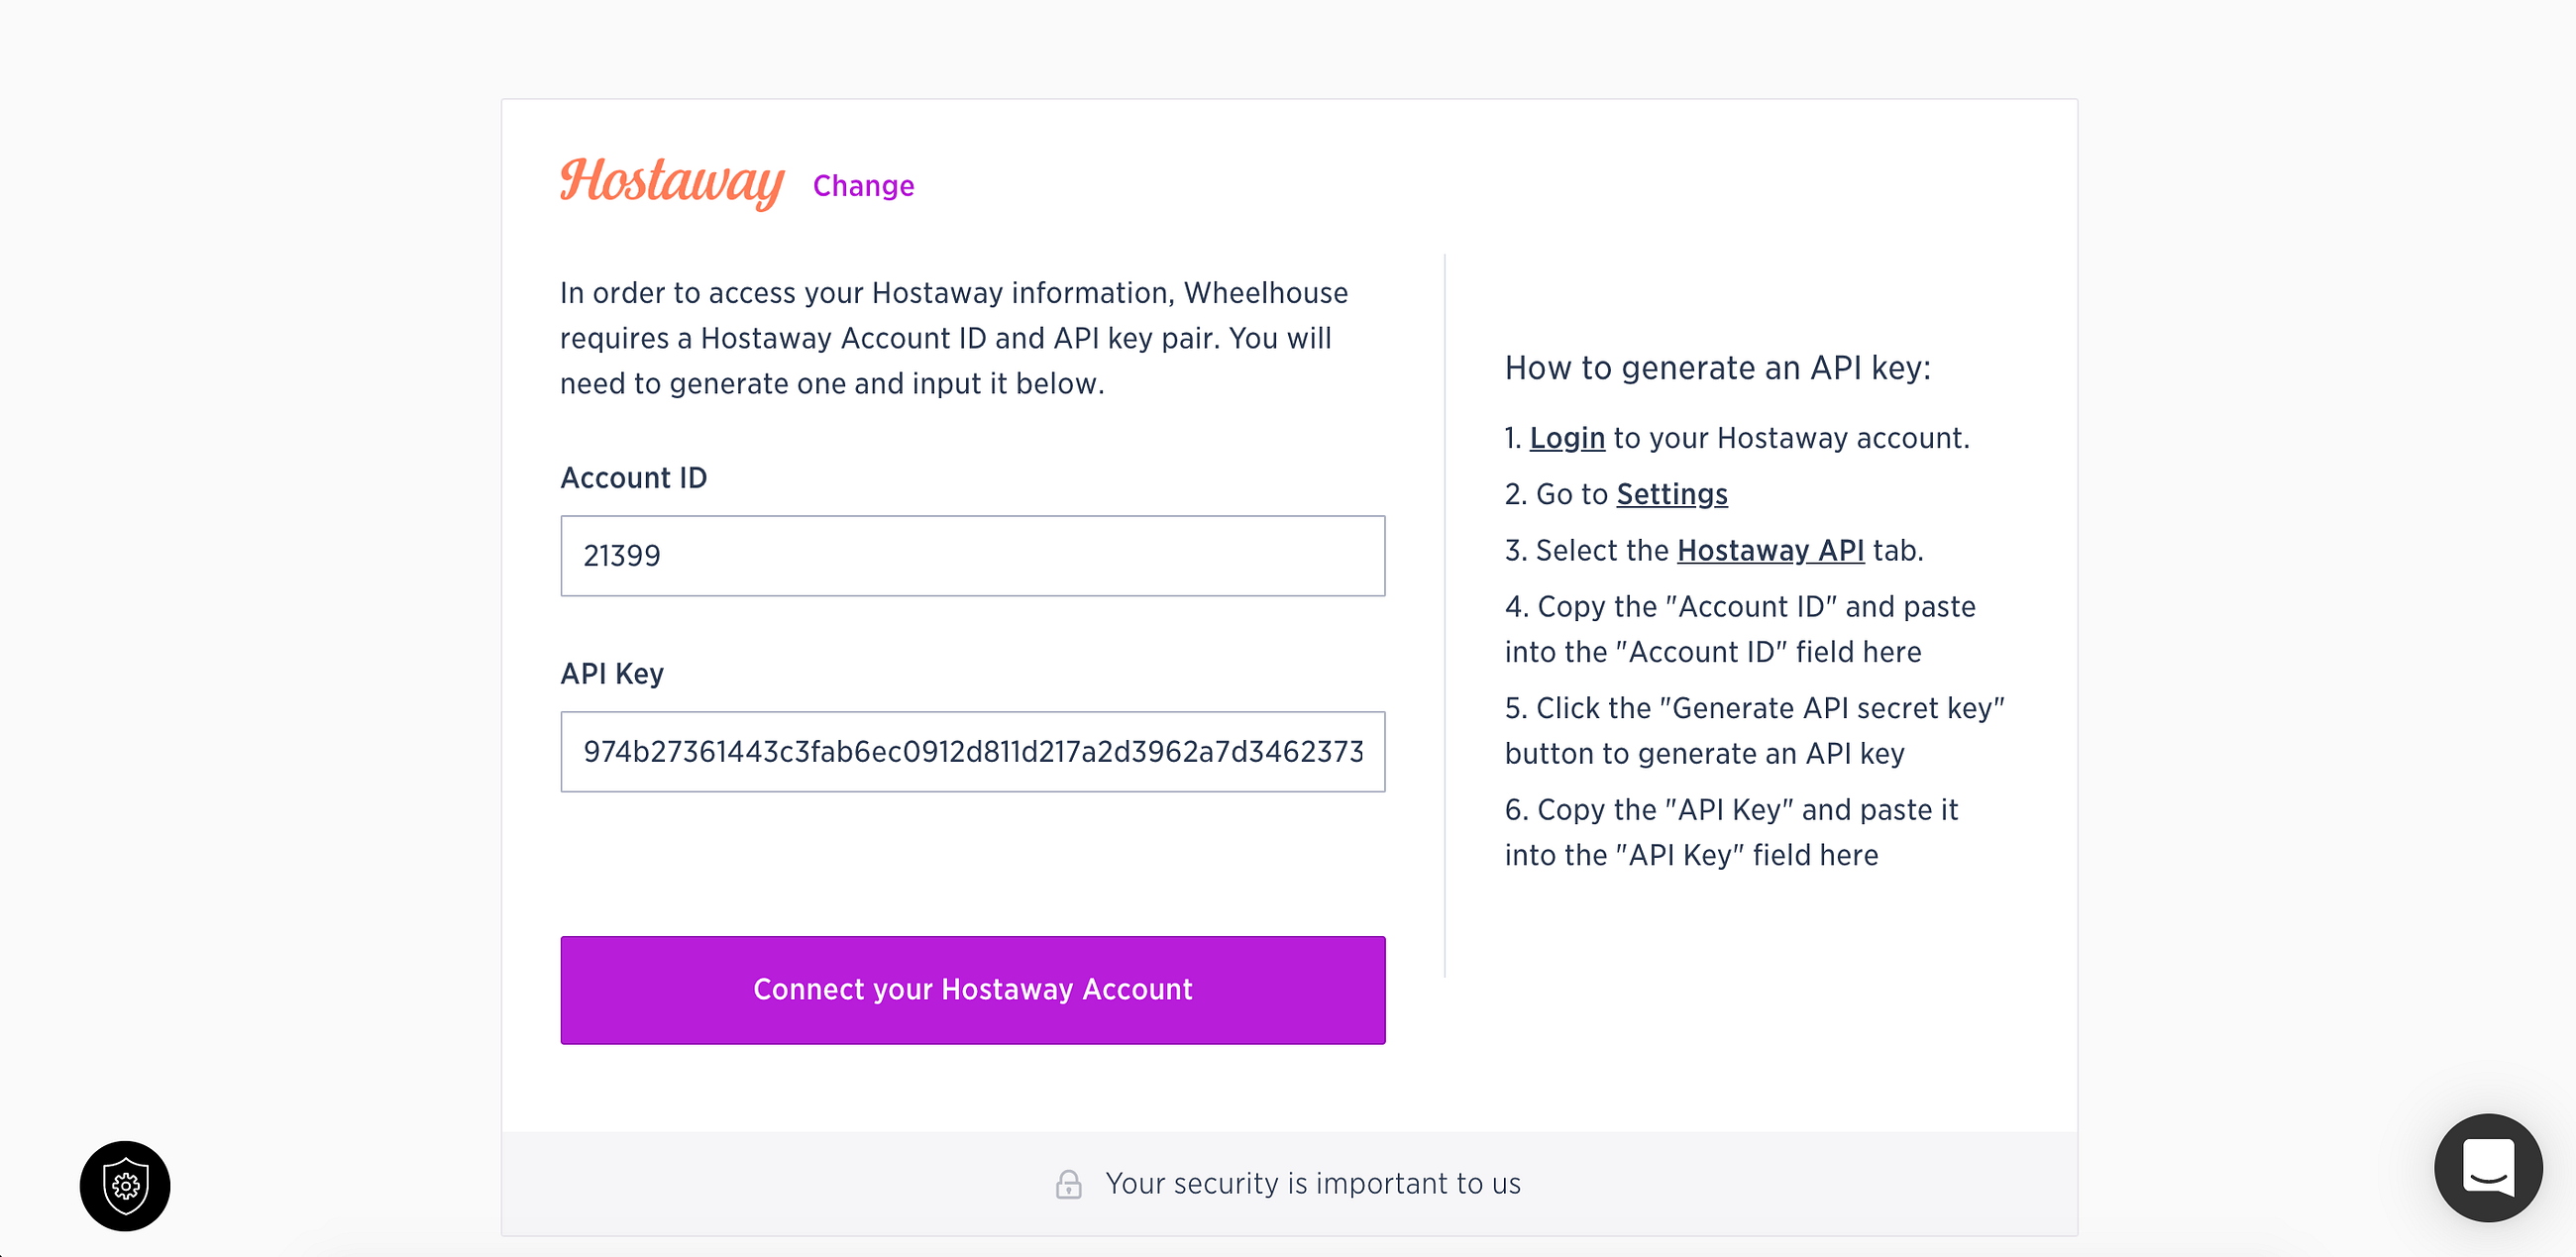Click the API Key field label
Image resolution: width=2576 pixels, height=1257 pixels.
[x=611, y=674]
